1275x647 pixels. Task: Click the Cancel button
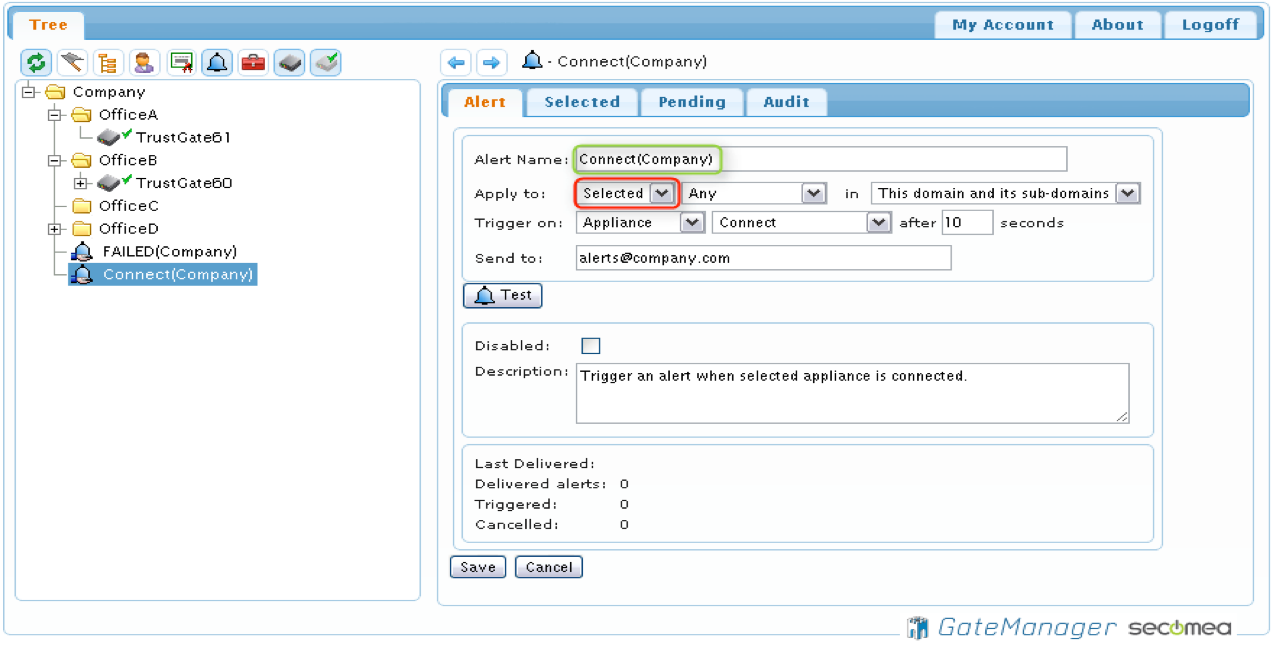[549, 567]
